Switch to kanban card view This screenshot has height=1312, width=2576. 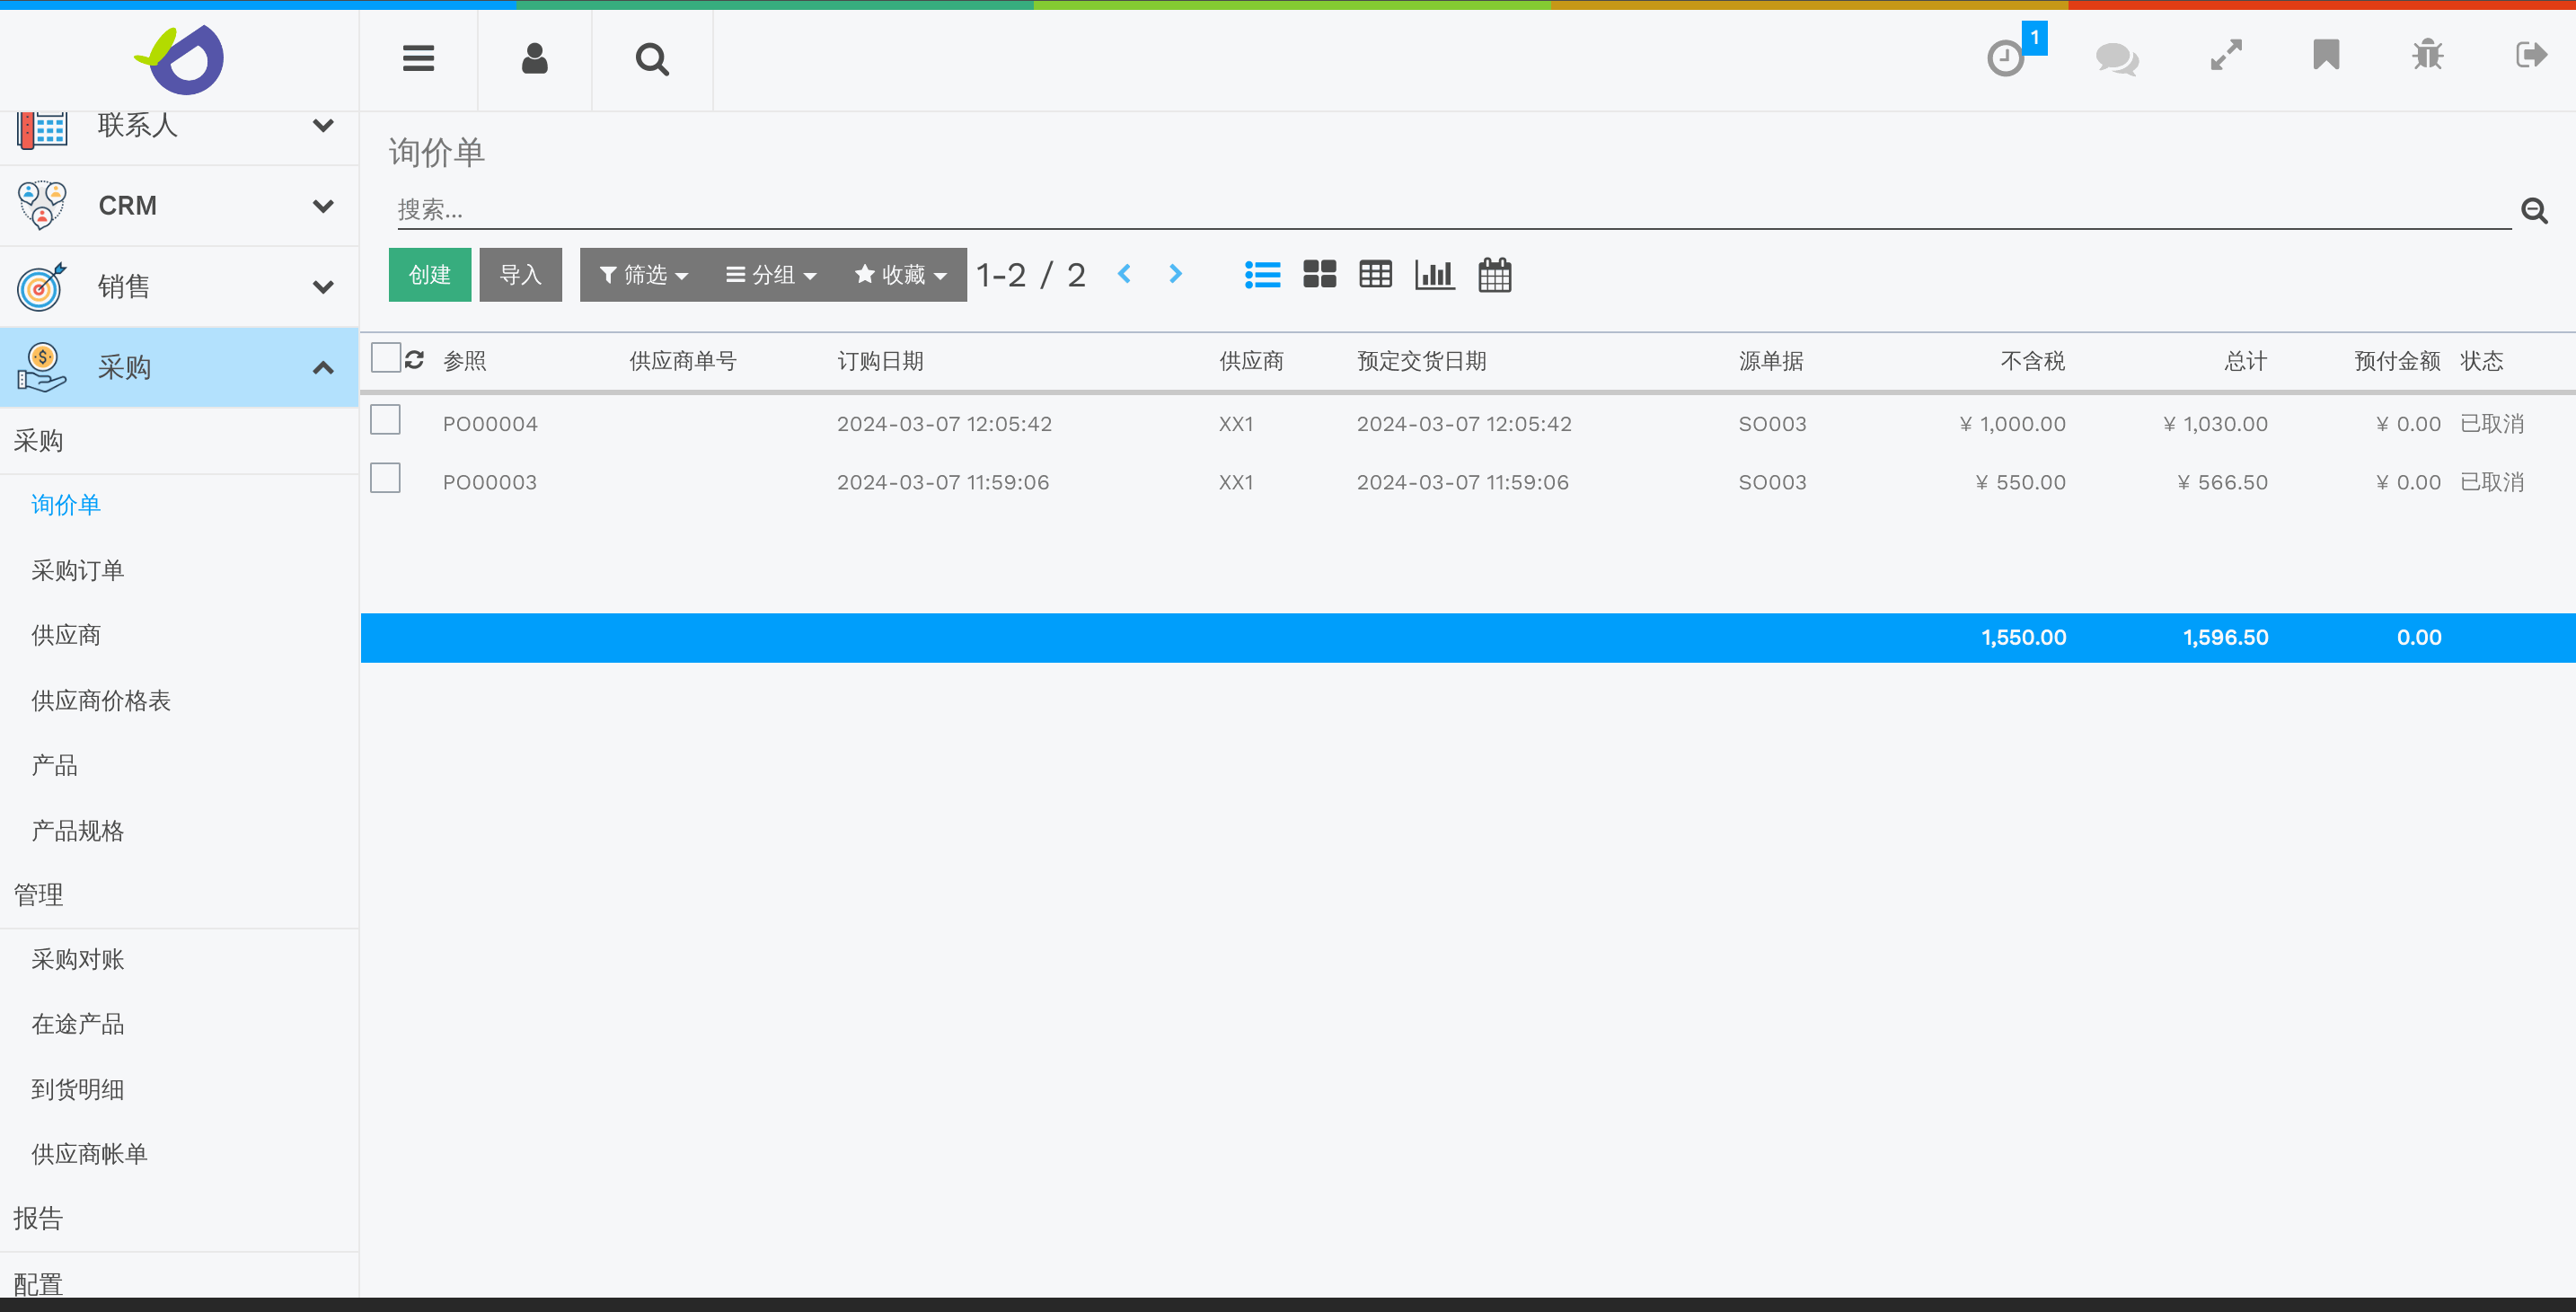tap(1319, 274)
